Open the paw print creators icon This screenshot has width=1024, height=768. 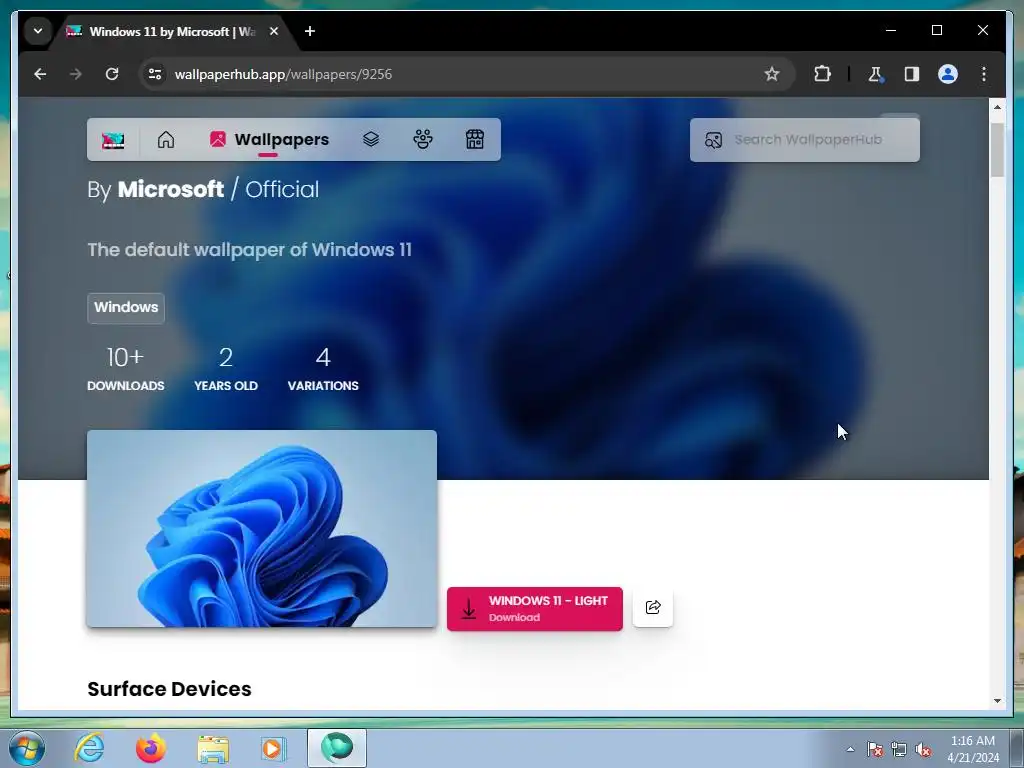pyautogui.click(x=423, y=139)
